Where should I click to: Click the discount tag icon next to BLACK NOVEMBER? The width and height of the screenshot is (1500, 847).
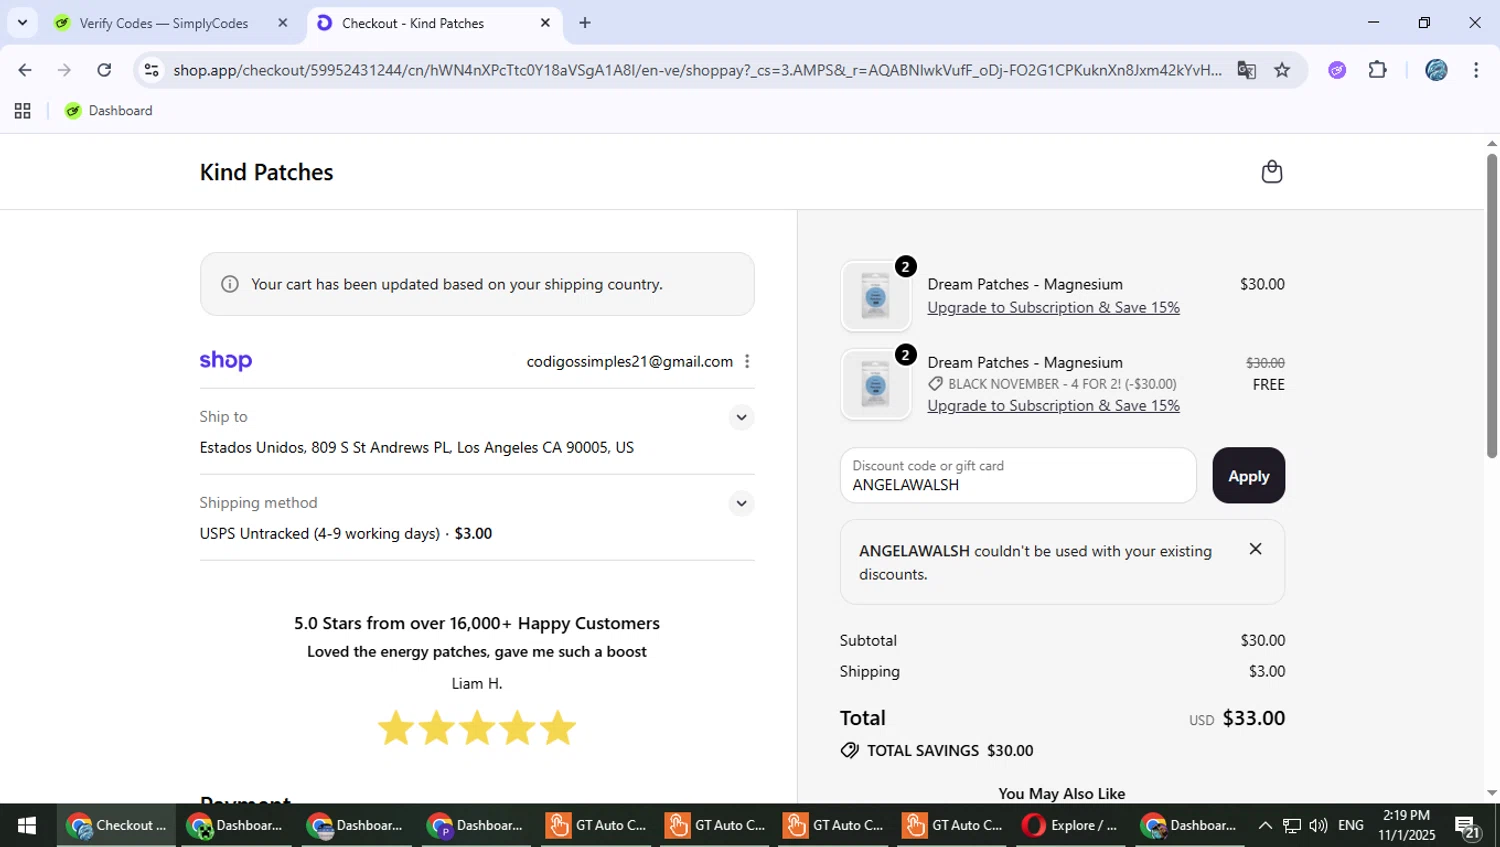coord(935,384)
